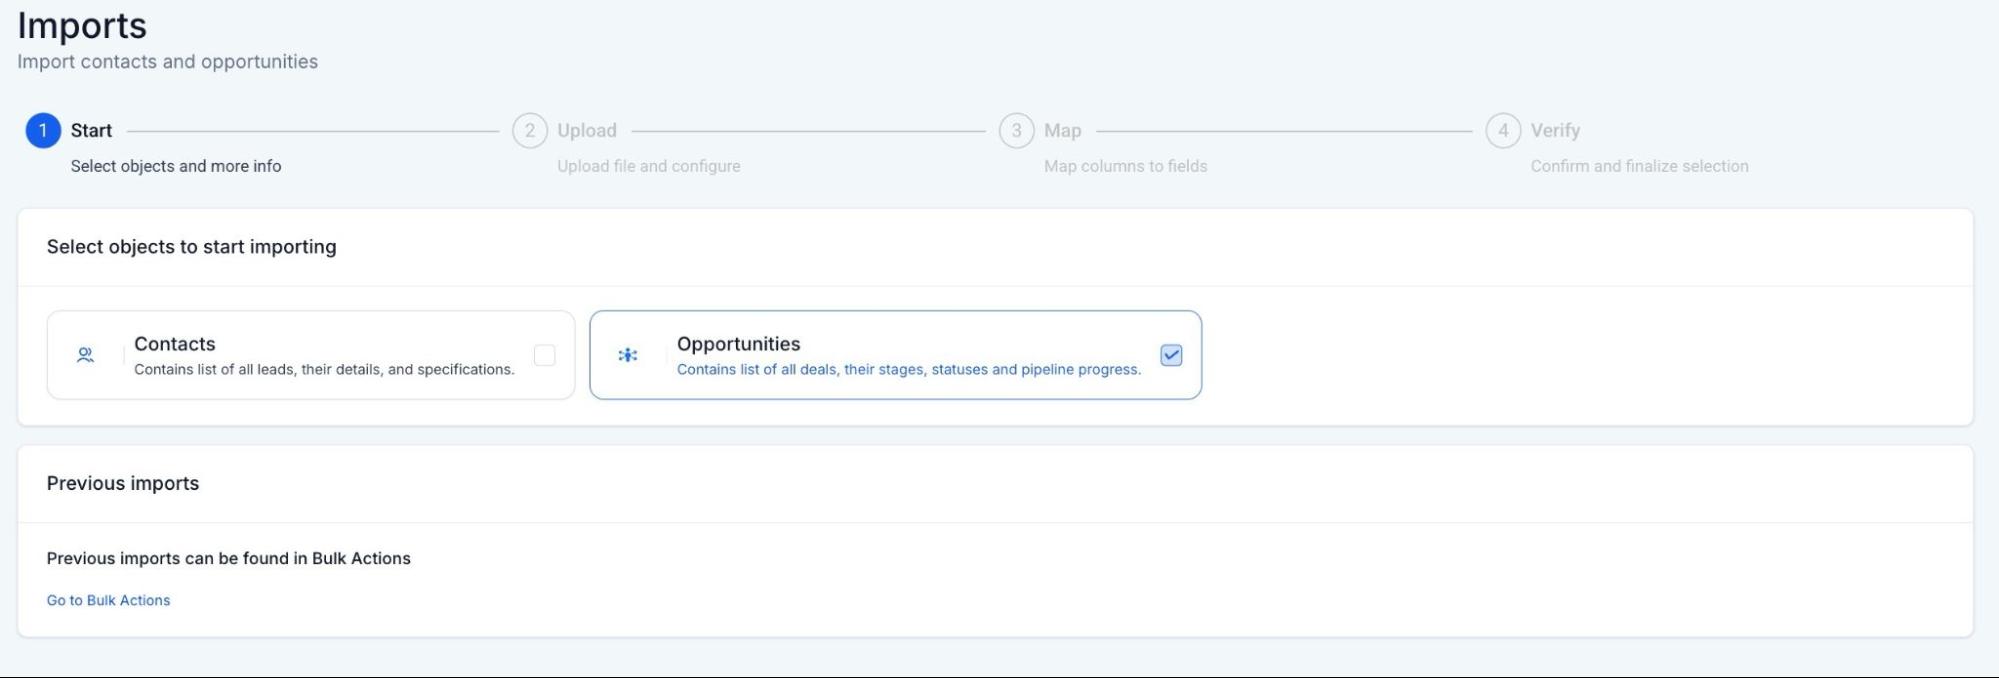Click the step 2 numbered circle
Viewport: 1999px width, 678px height.
(x=530, y=131)
